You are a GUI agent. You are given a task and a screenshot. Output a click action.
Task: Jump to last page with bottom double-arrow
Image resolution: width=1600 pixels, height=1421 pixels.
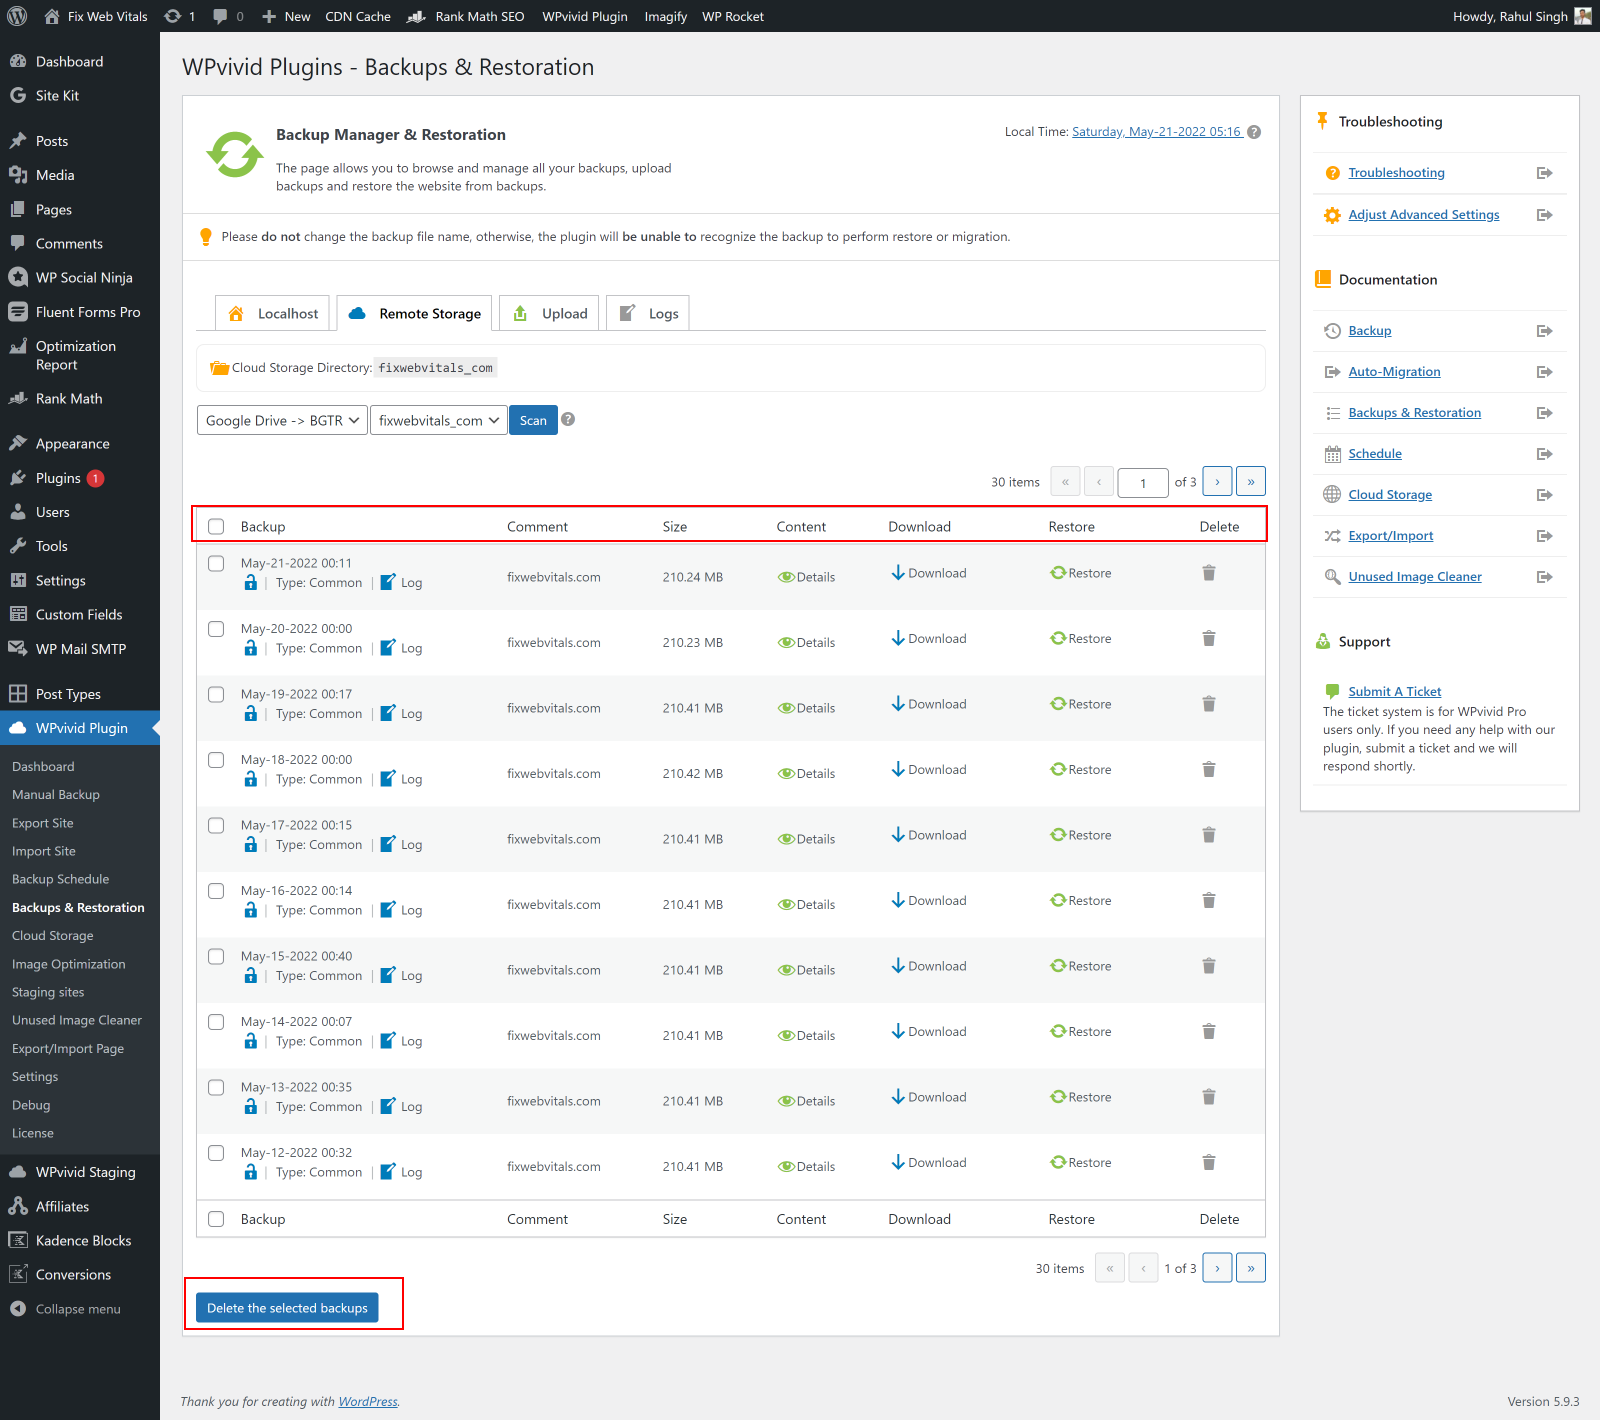click(x=1251, y=1268)
